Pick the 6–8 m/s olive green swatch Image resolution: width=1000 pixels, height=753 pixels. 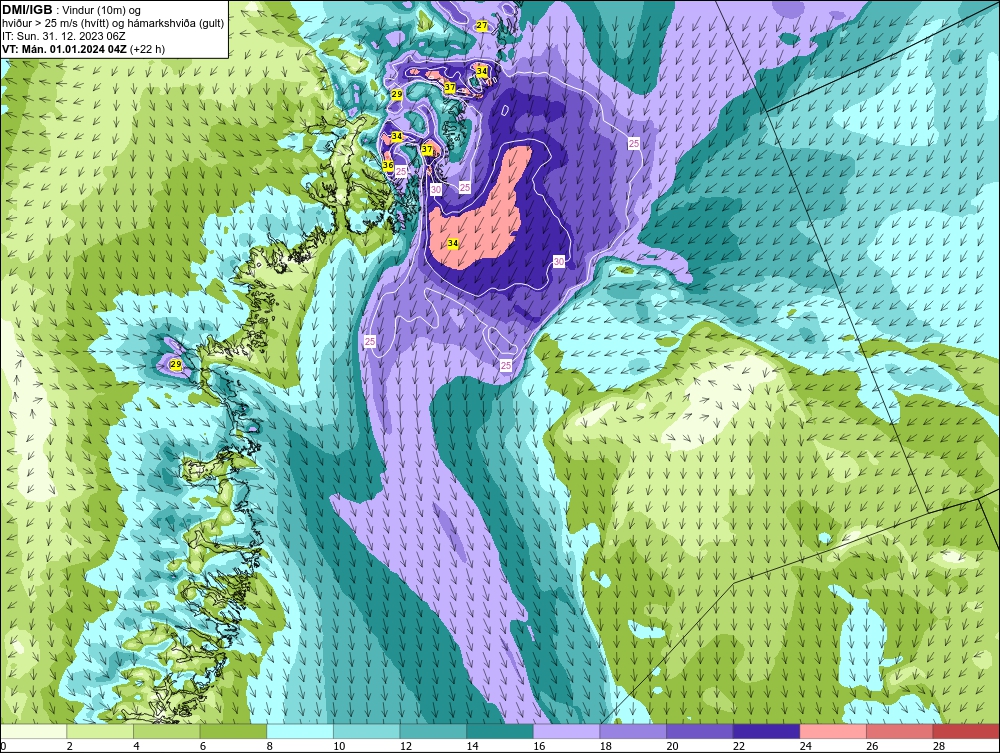pos(233,731)
